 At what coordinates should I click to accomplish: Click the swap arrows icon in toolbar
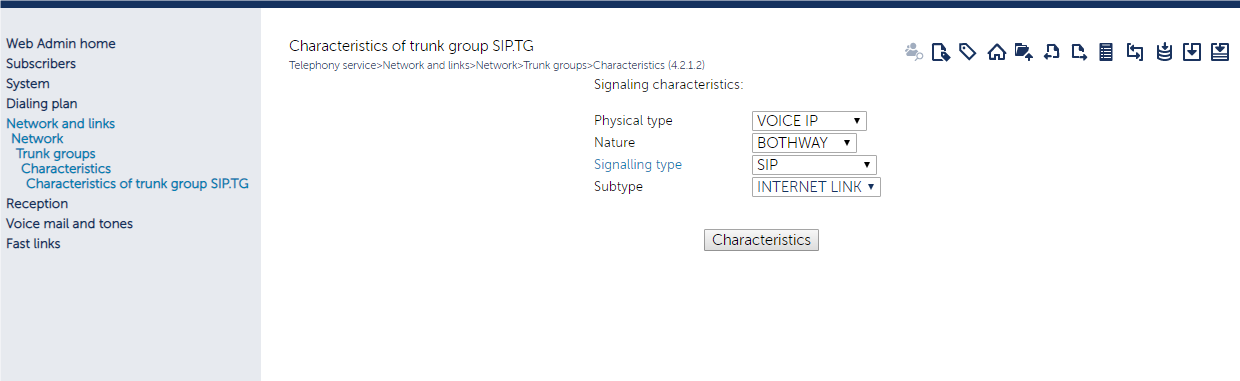pyautogui.click(x=1134, y=52)
